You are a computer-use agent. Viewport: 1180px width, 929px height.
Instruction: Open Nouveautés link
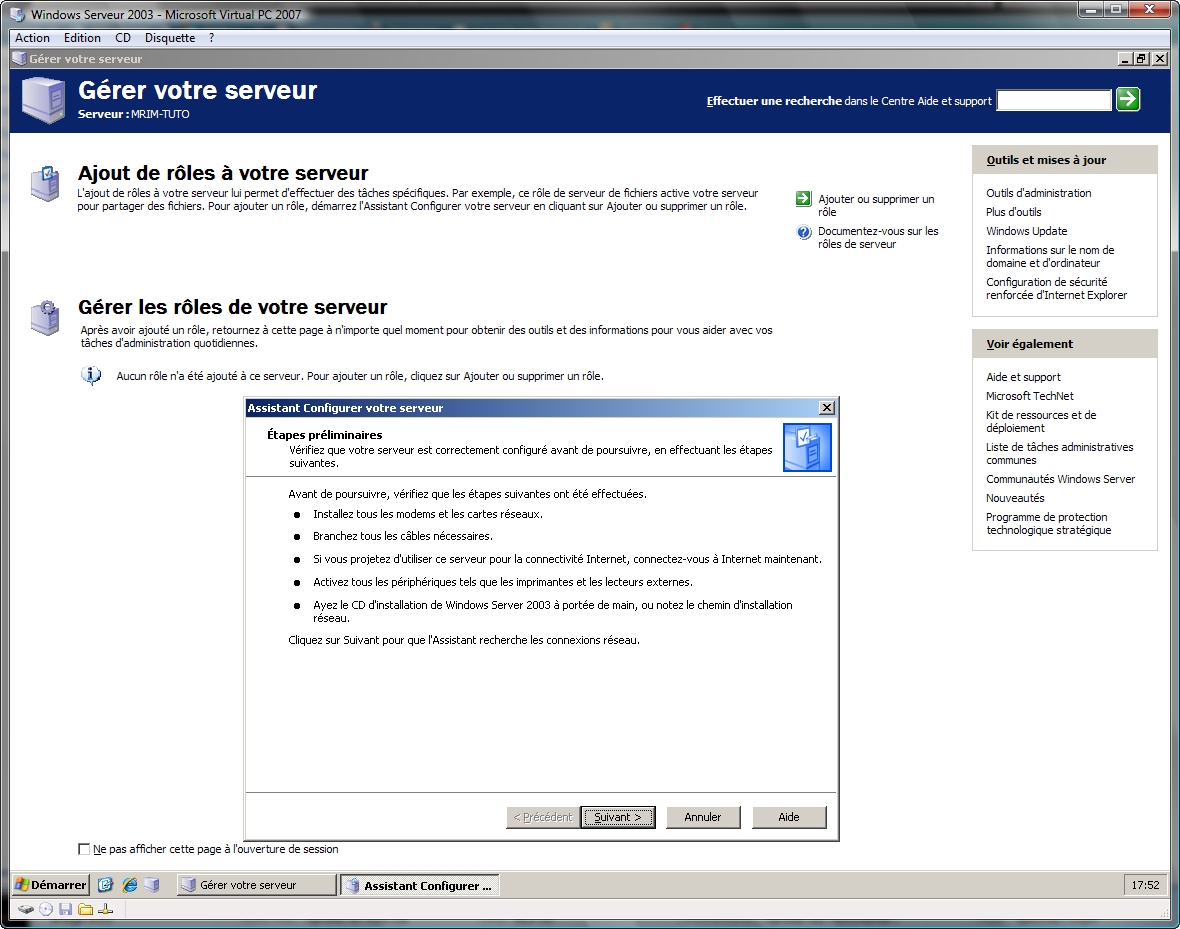click(1015, 498)
